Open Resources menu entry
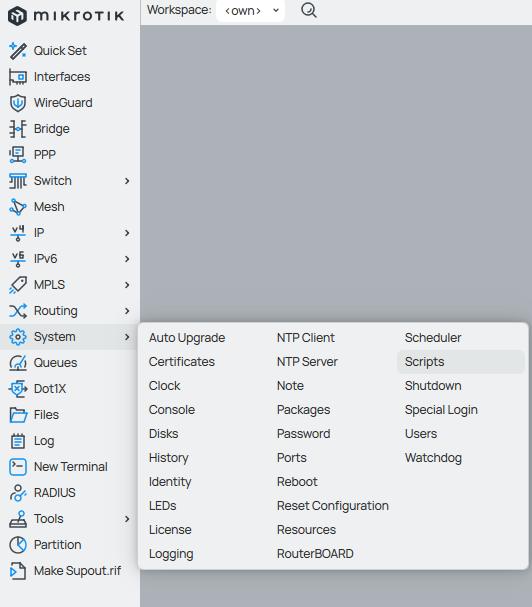This screenshot has width=532, height=607. [306, 530]
